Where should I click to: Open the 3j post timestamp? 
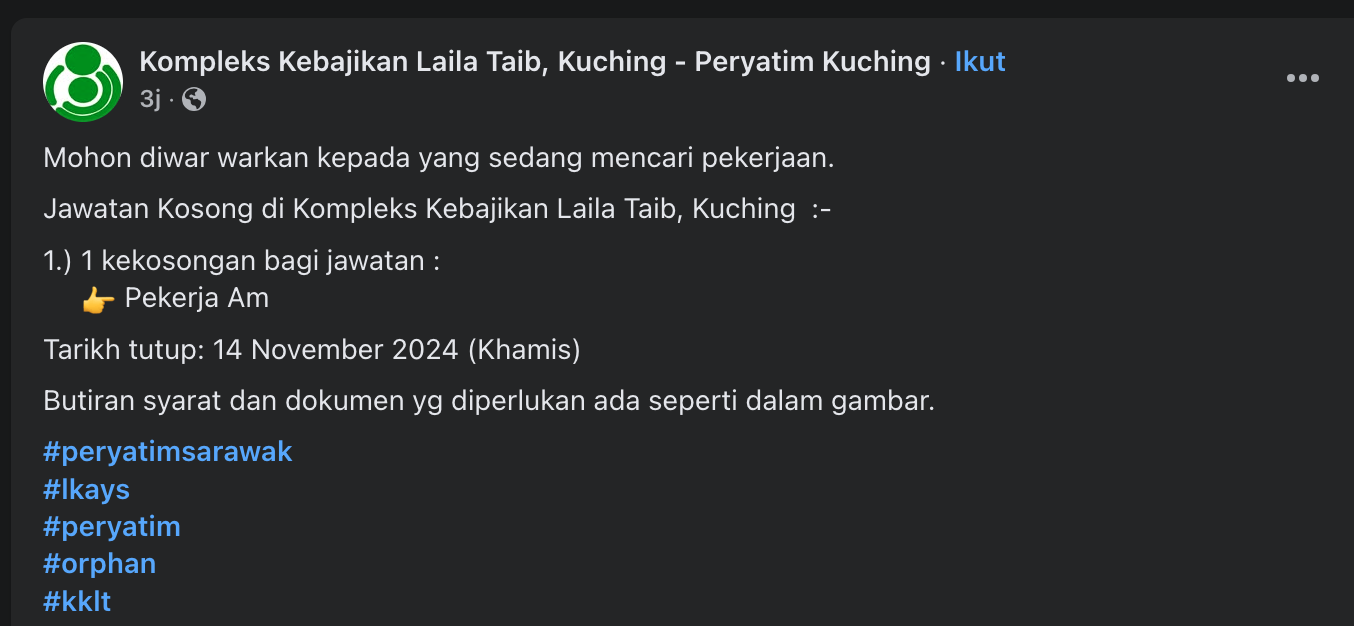coord(151,99)
